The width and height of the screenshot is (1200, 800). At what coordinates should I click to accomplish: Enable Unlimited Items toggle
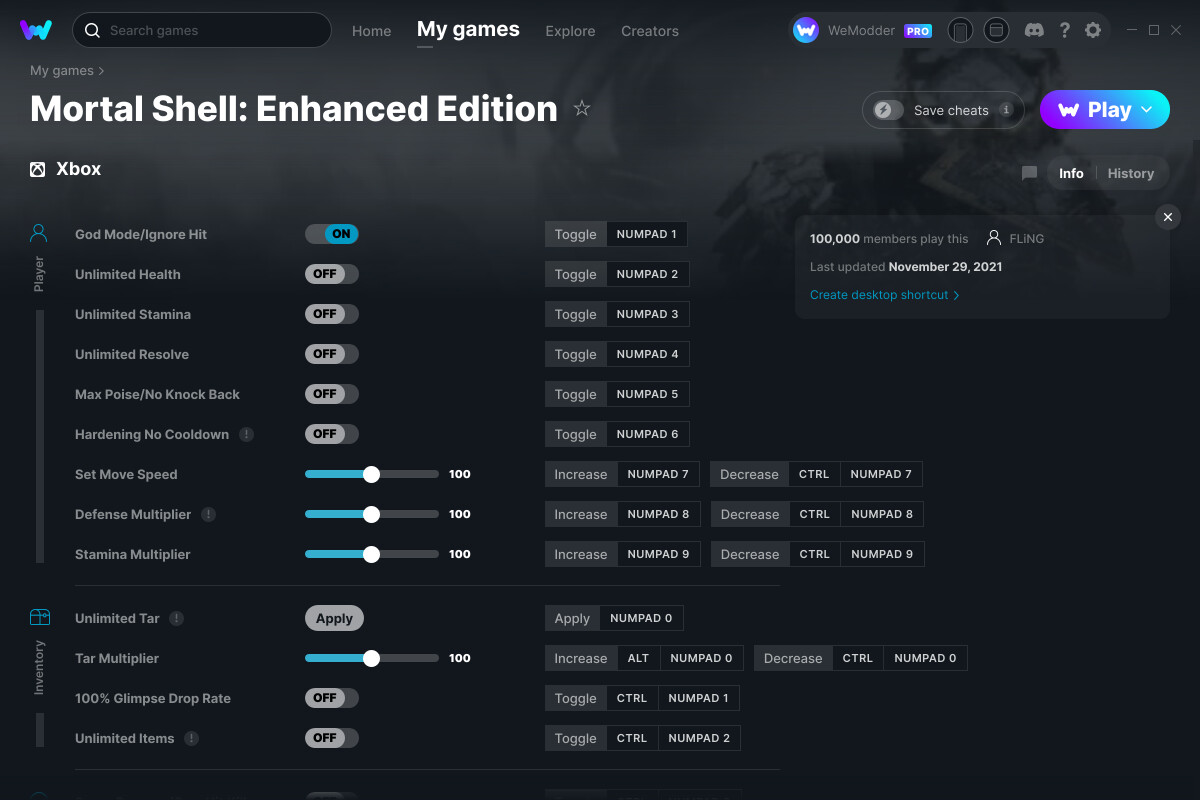pyautogui.click(x=331, y=738)
